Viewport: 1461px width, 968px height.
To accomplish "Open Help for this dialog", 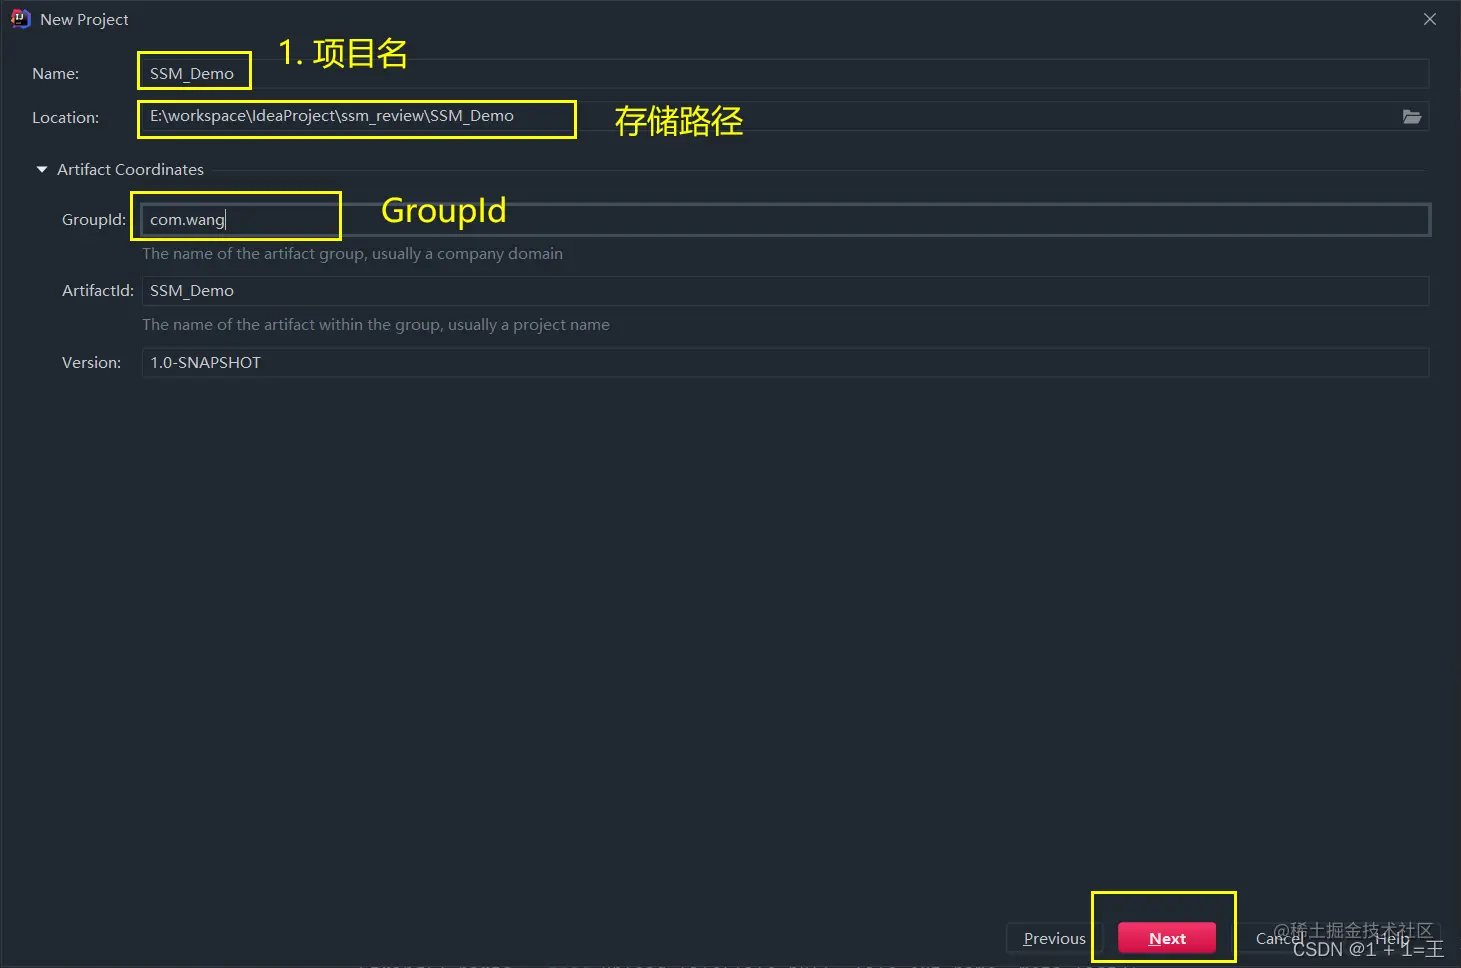I will point(1392,938).
